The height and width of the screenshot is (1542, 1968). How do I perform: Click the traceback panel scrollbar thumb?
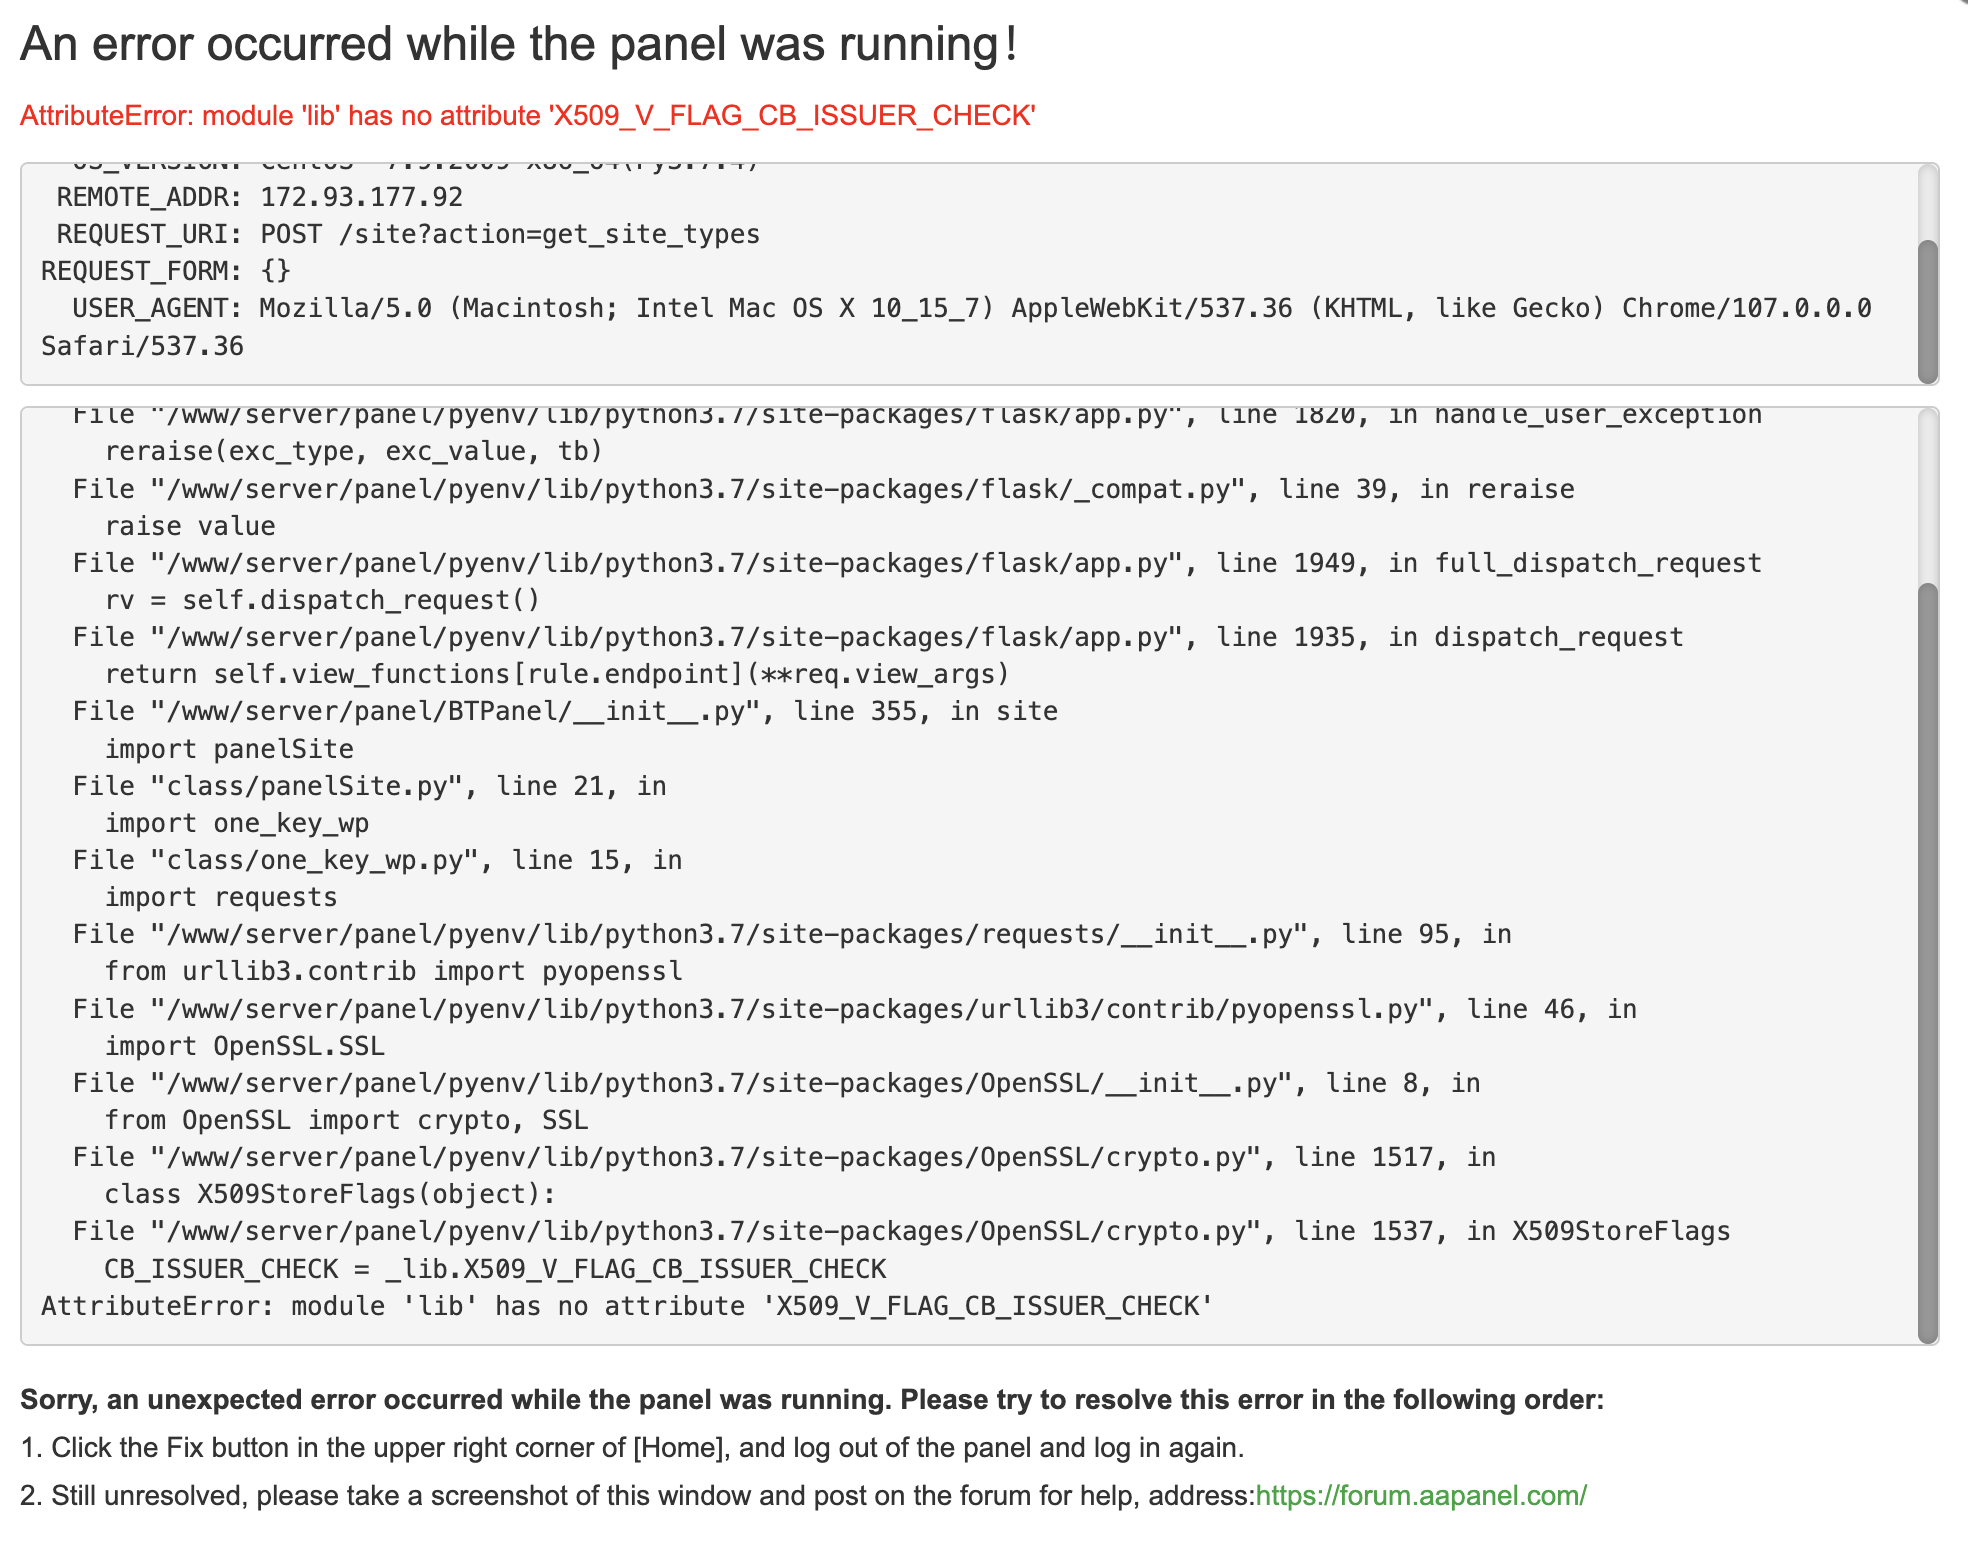pos(1927,960)
